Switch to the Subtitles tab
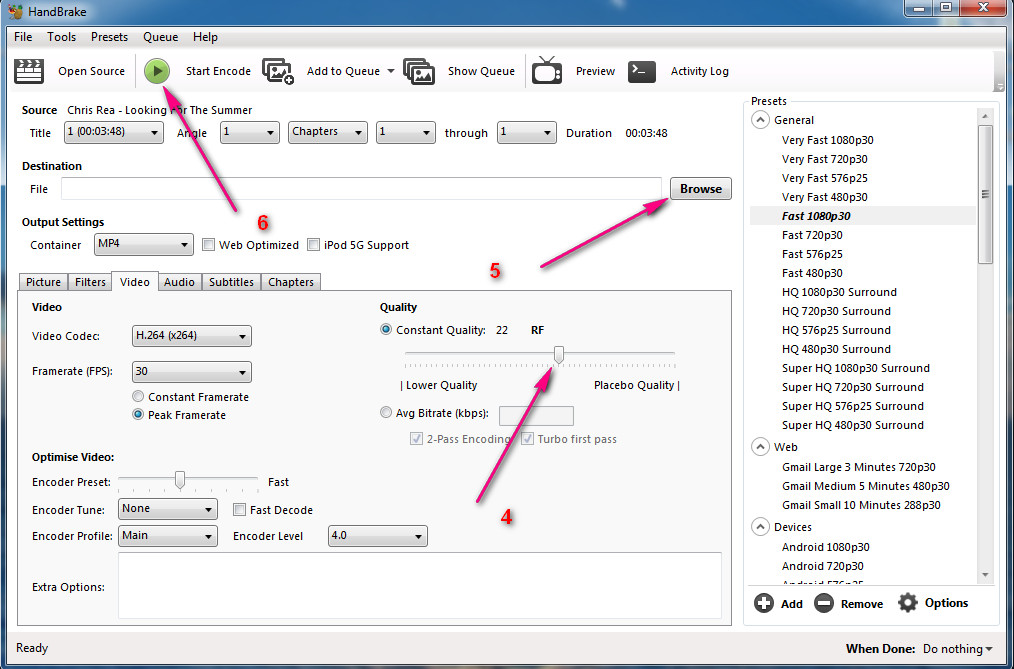1014x669 pixels. click(231, 282)
